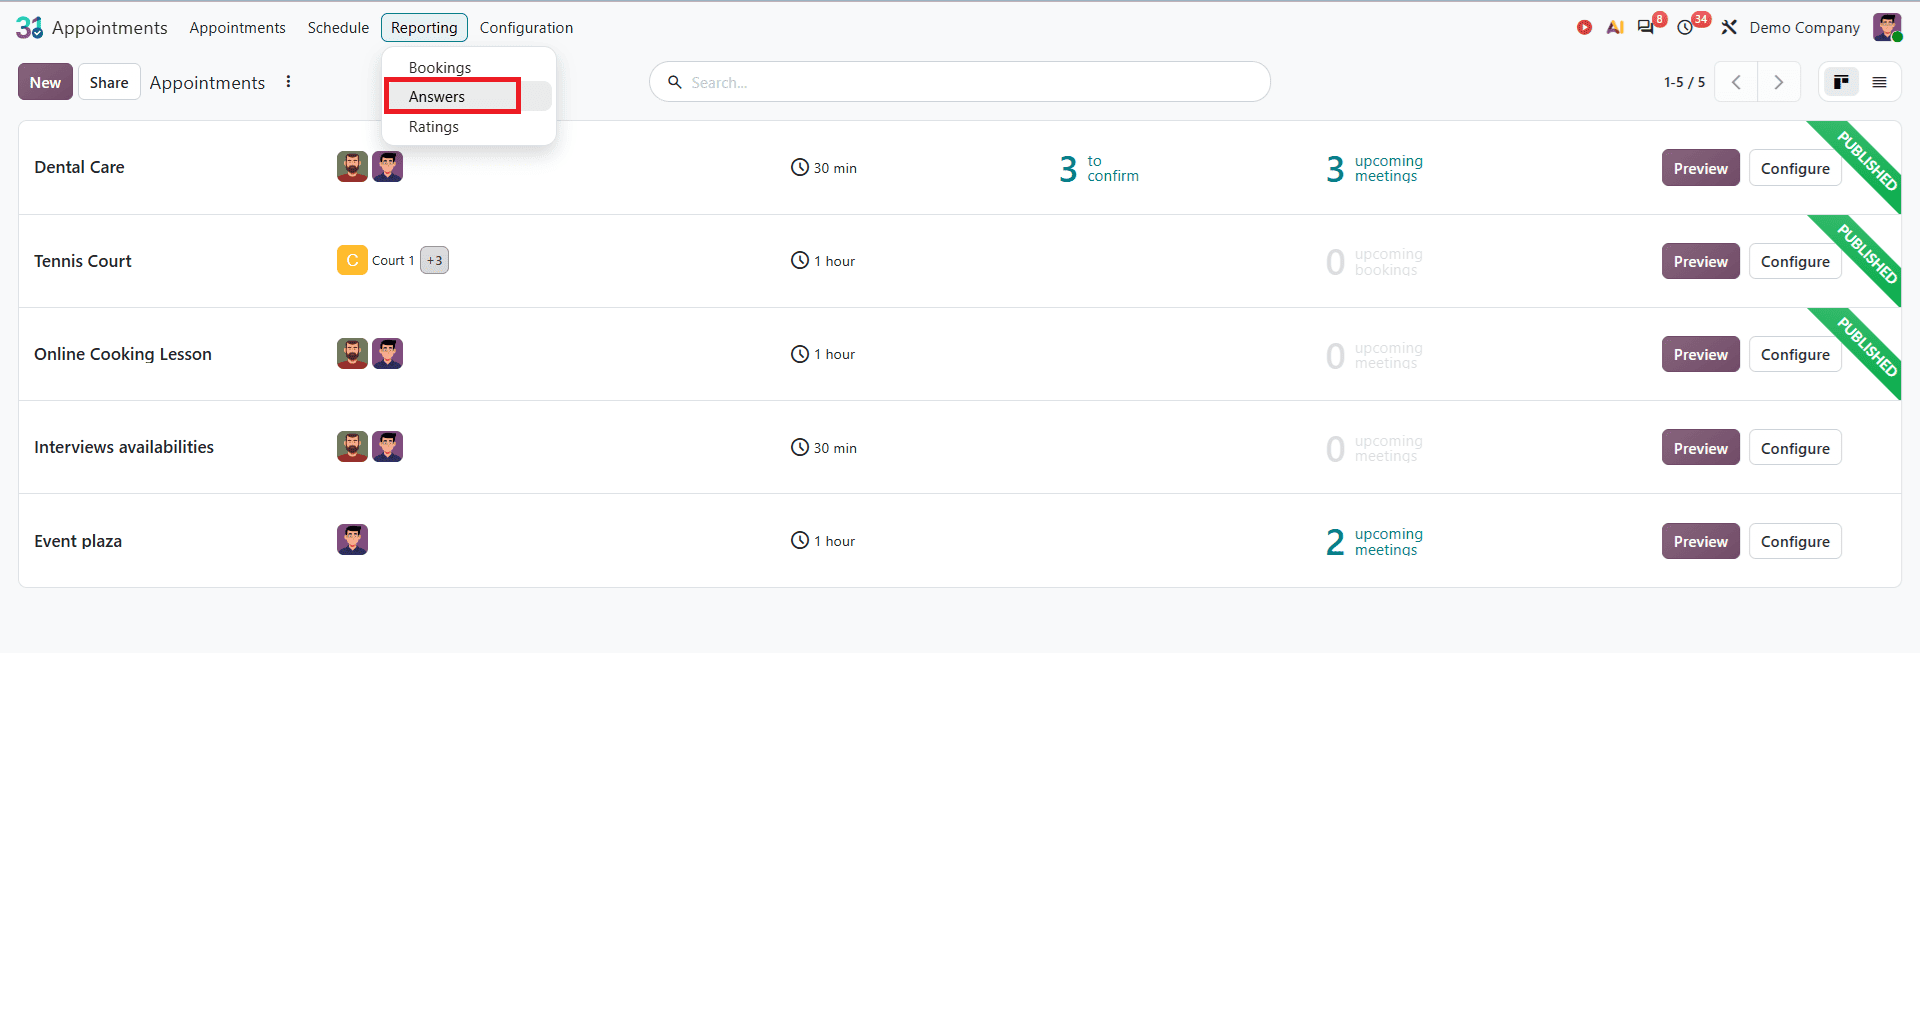The width and height of the screenshot is (1920, 1032).
Task: Switch to list view
Action: pyautogui.click(x=1880, y=82)
